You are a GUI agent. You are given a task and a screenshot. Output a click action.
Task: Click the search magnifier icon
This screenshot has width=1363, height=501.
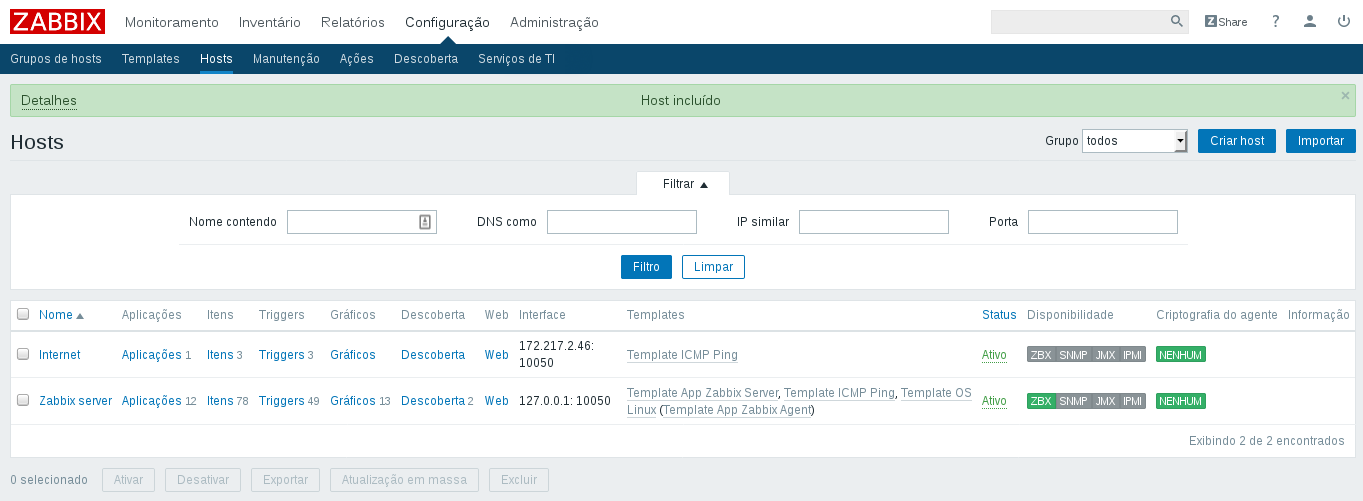(x=1176, y=22)
